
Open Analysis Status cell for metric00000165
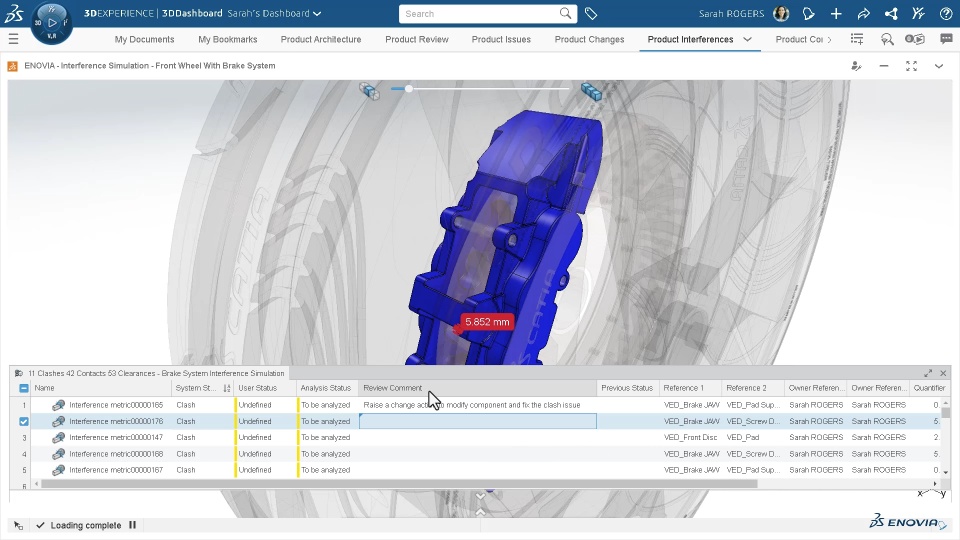pos(326,405)
